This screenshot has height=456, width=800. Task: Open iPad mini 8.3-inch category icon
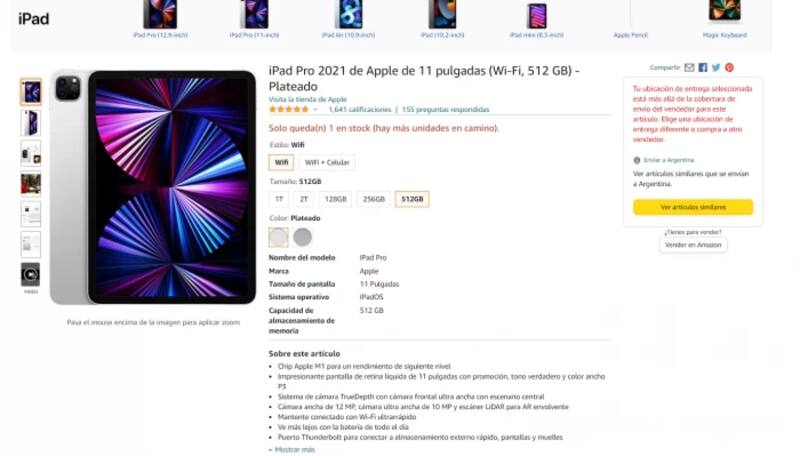(536, 16)
